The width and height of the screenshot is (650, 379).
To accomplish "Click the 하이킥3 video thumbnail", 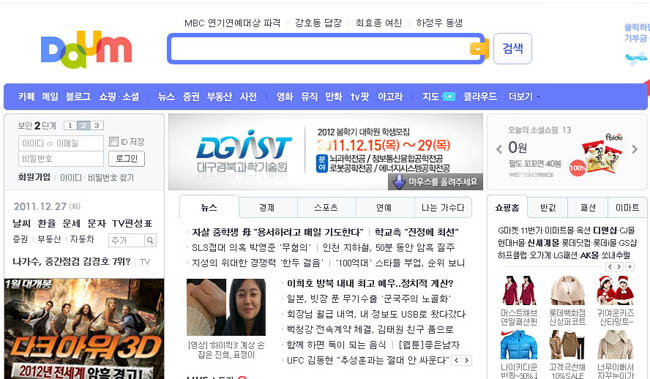I will click(x=226, y=307).
